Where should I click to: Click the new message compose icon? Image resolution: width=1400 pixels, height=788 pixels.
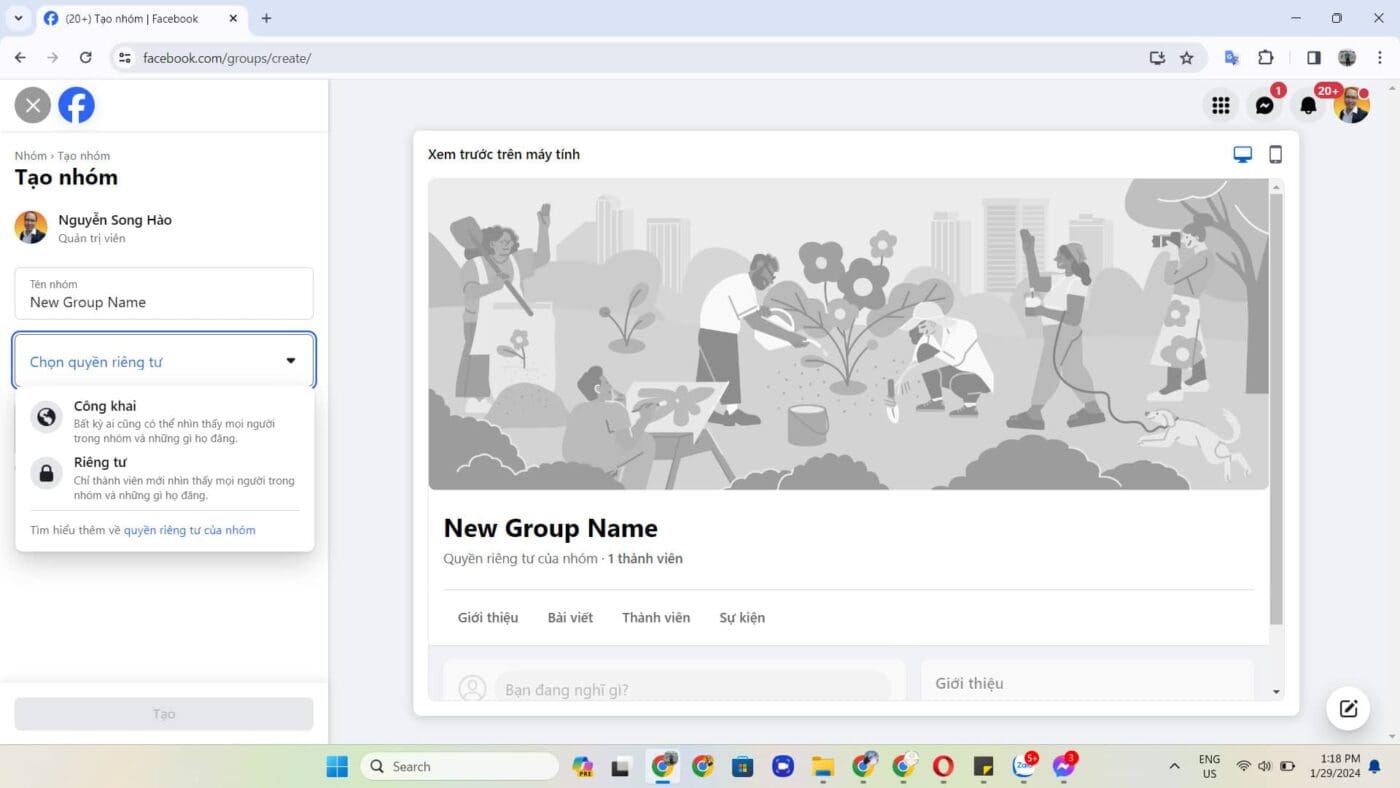point(1348,709)
